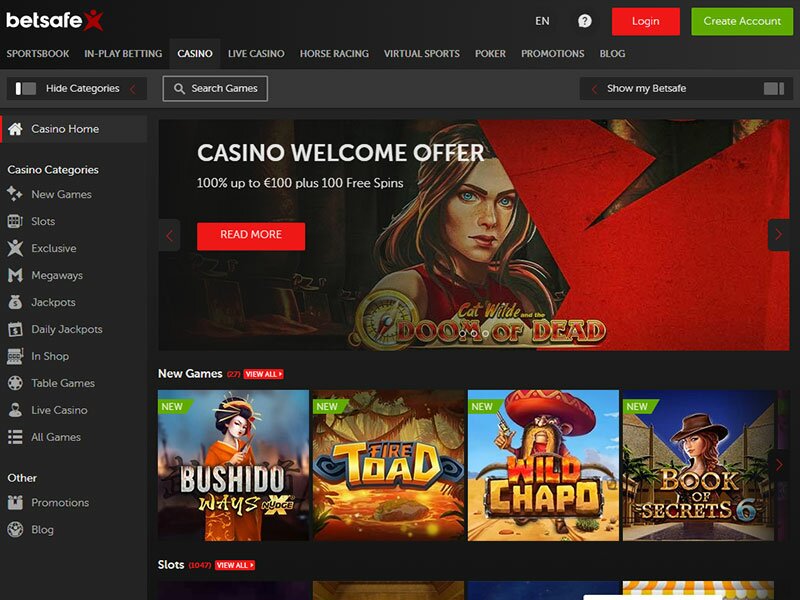Open the EN language selector
Image resolution: width=800 pixels, height=600 pixels.
point(542,21)
